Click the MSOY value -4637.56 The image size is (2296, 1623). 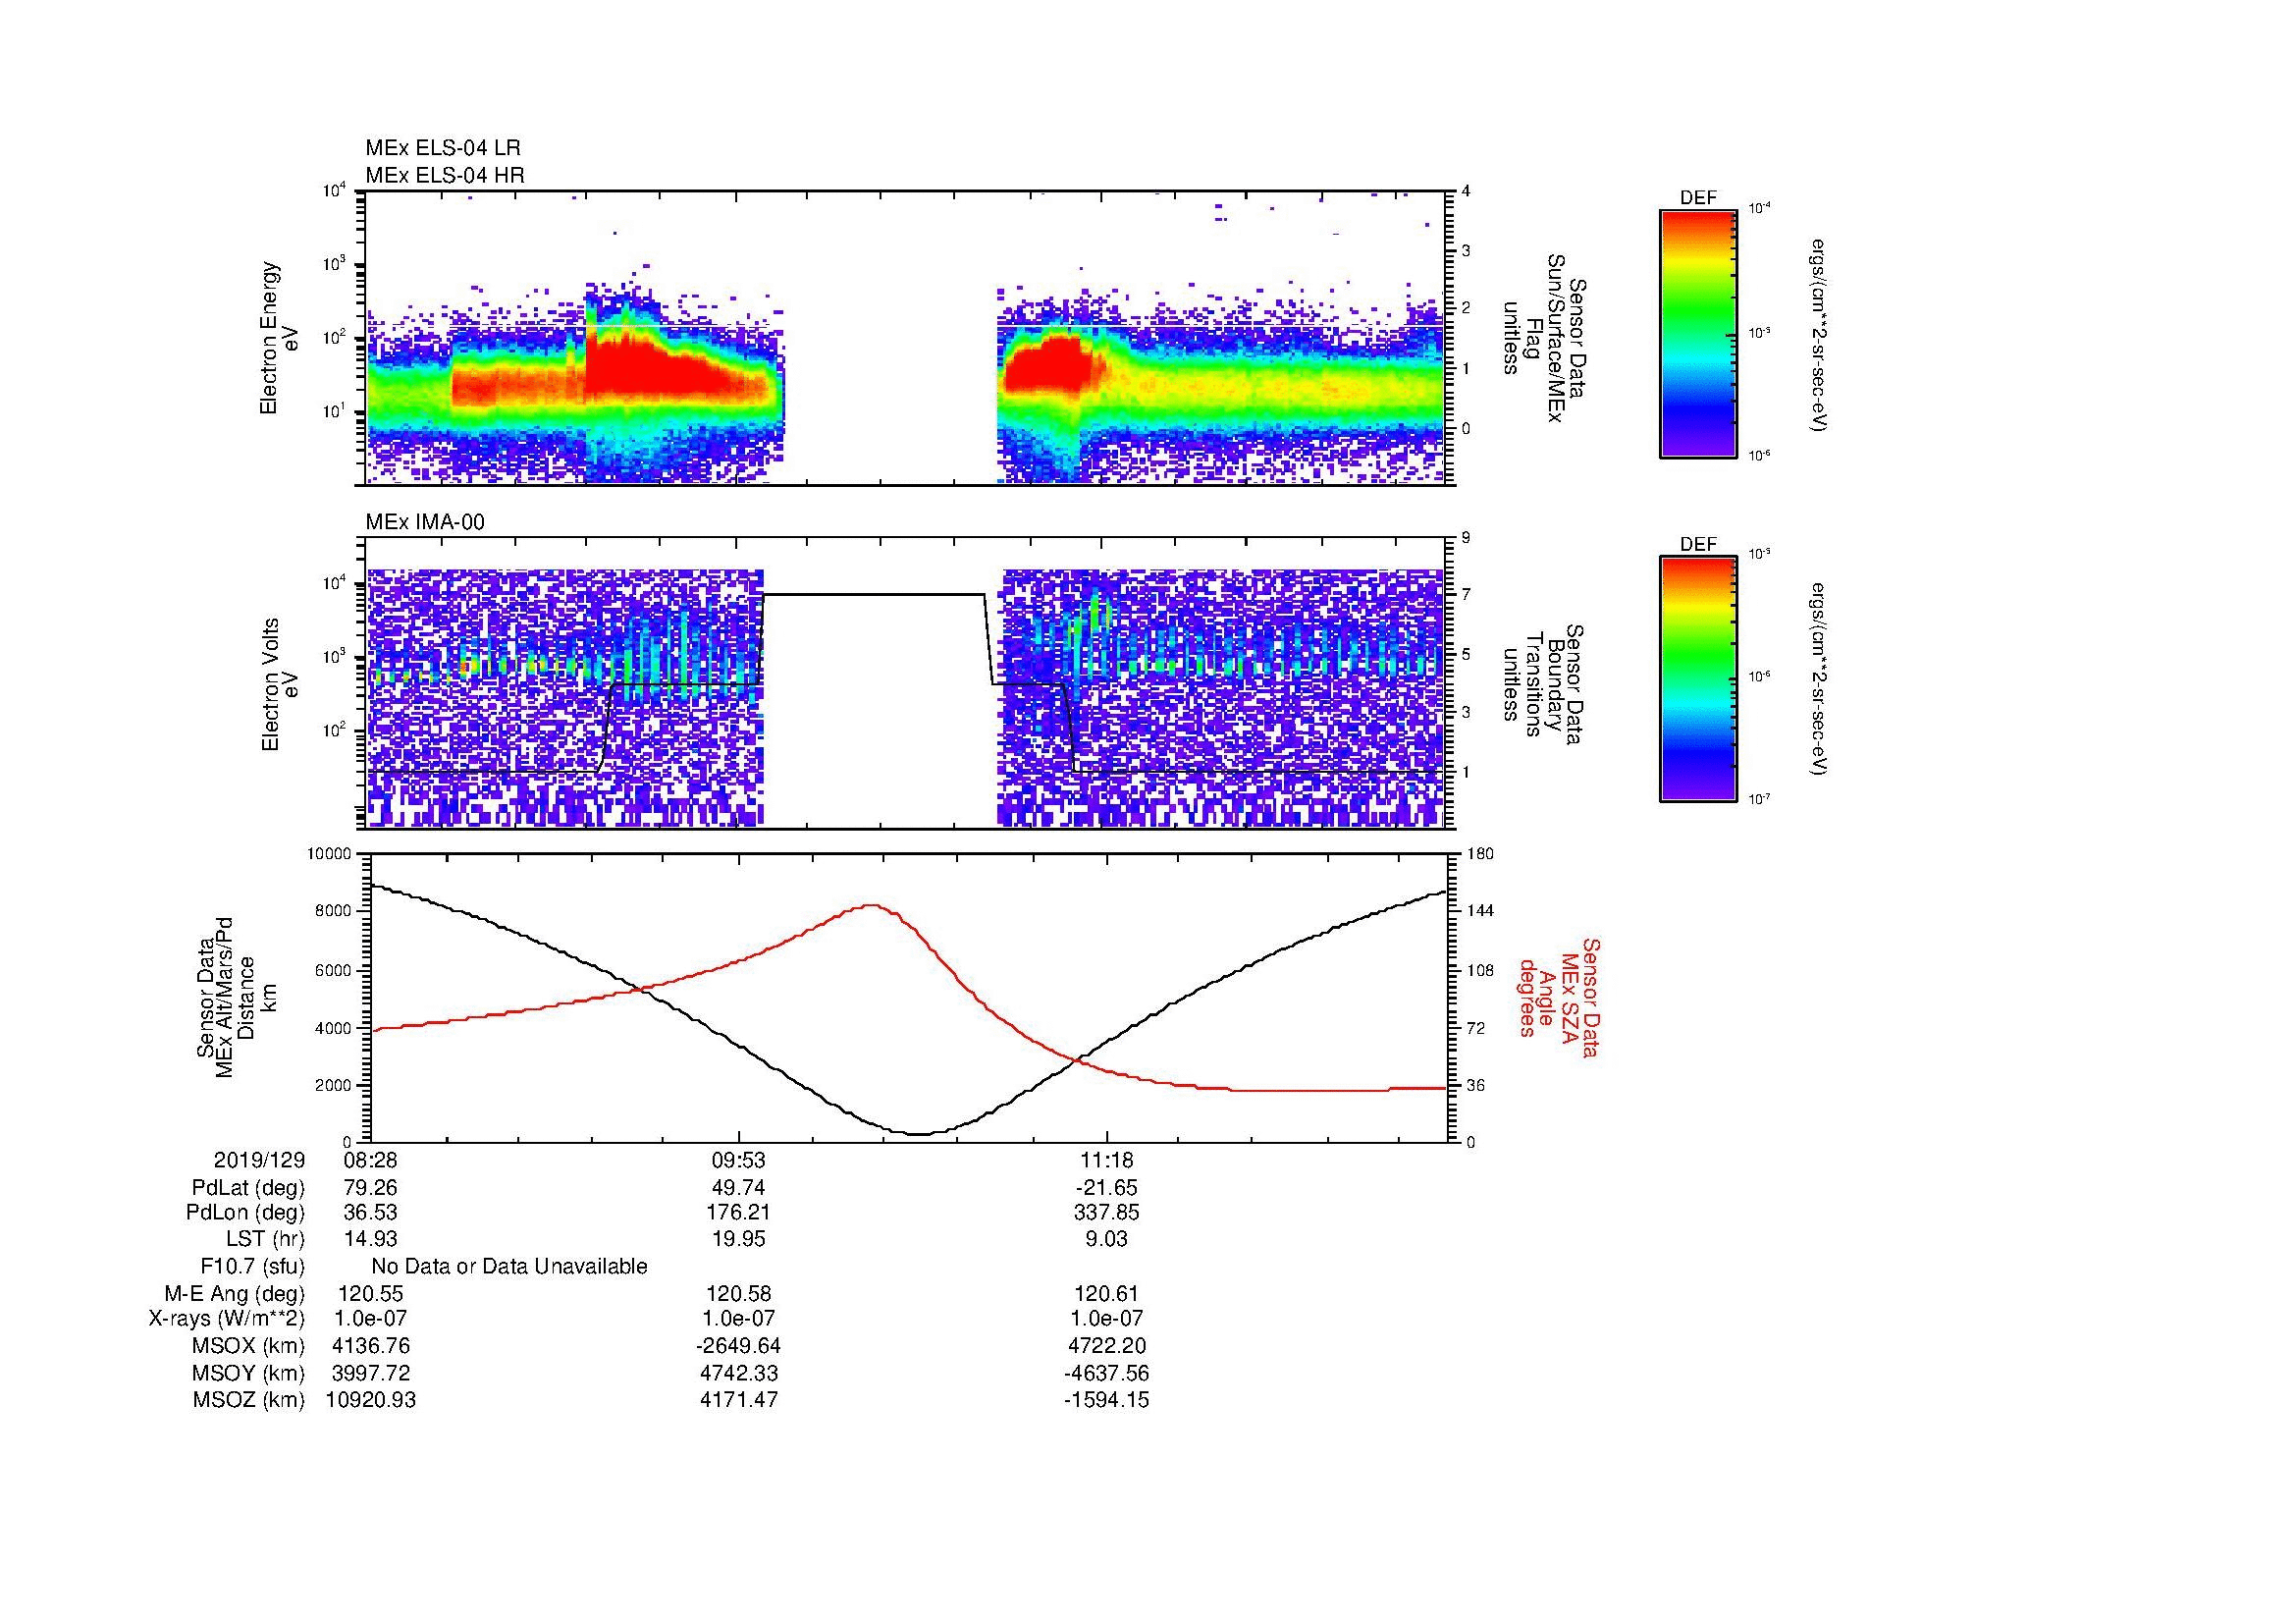[x=1106, y=1374]
